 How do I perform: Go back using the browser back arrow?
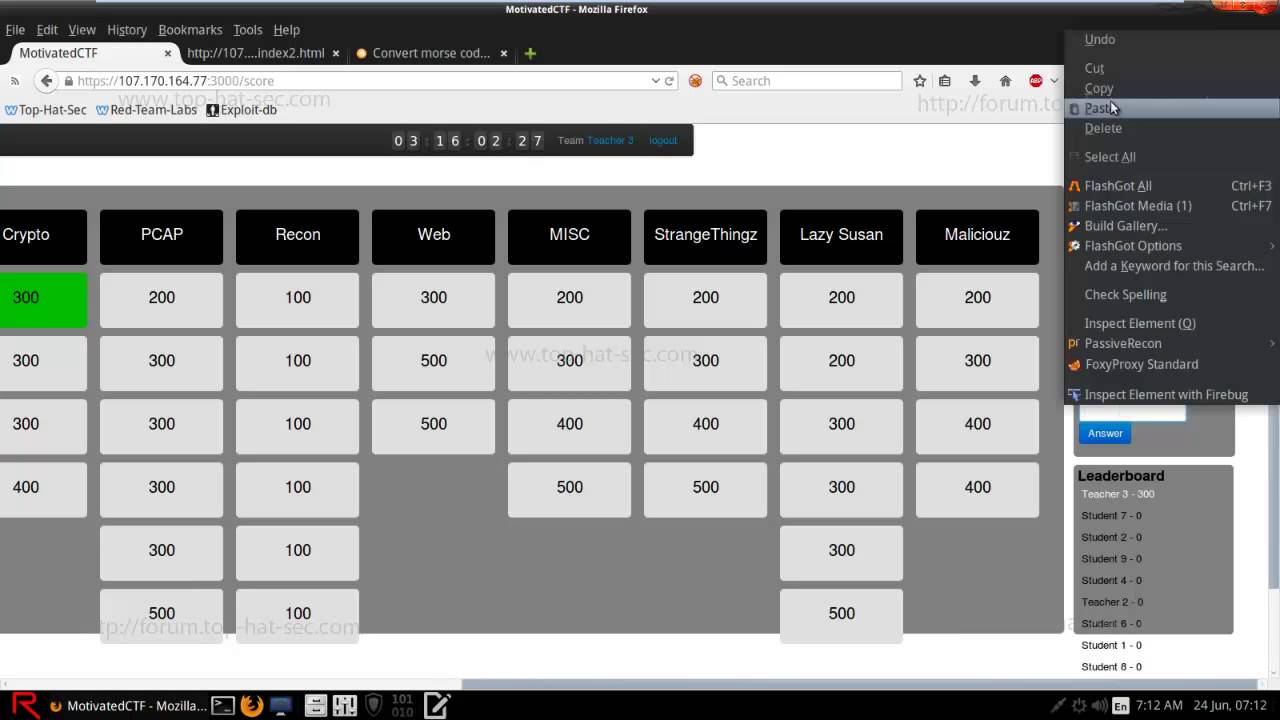46,81
